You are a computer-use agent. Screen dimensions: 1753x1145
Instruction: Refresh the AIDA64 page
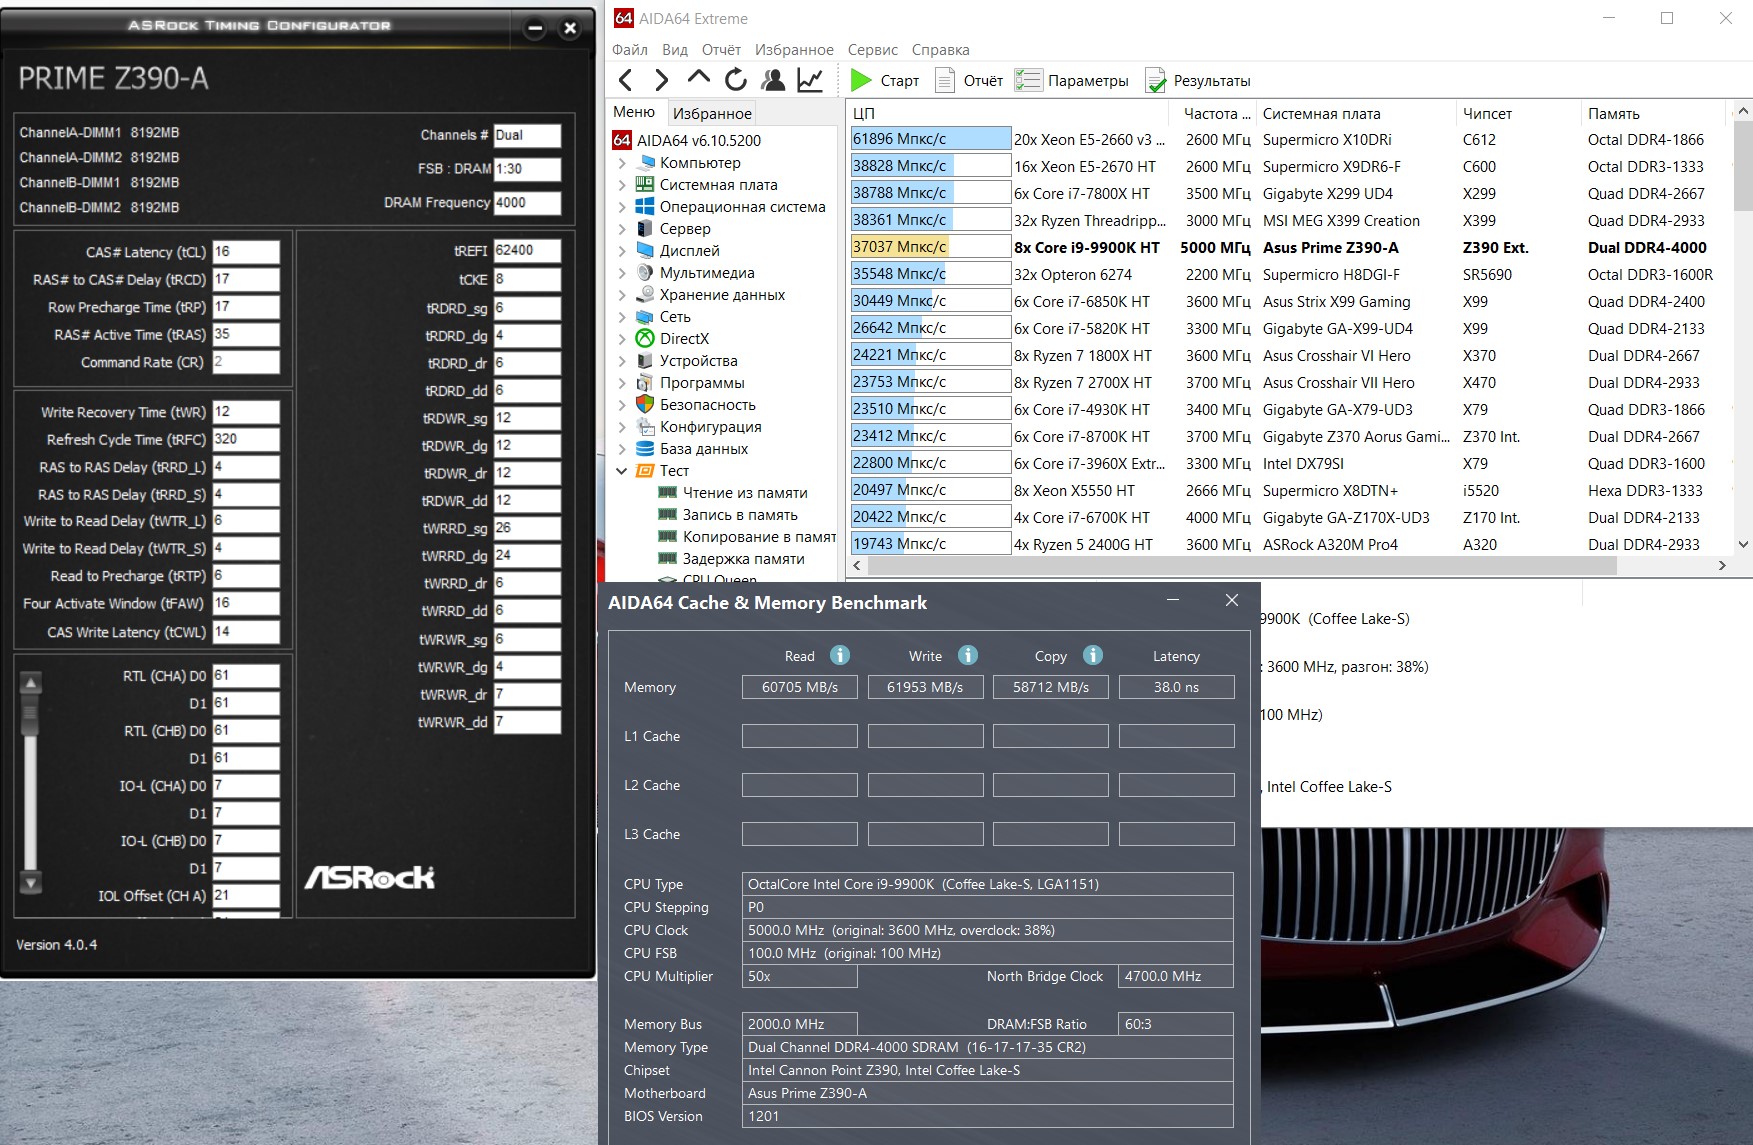pos(735,80)
